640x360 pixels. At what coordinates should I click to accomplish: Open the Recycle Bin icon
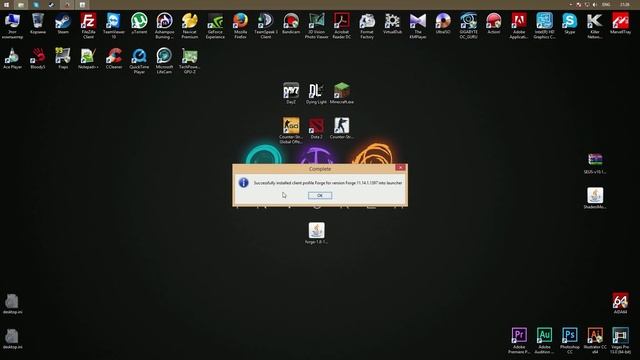click(x=38, y=23)
